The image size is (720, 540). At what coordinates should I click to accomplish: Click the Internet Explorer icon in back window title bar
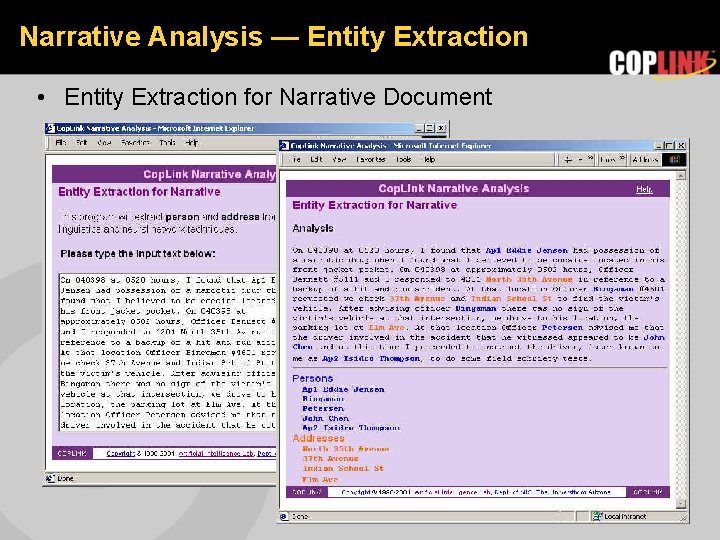[51, 128]
